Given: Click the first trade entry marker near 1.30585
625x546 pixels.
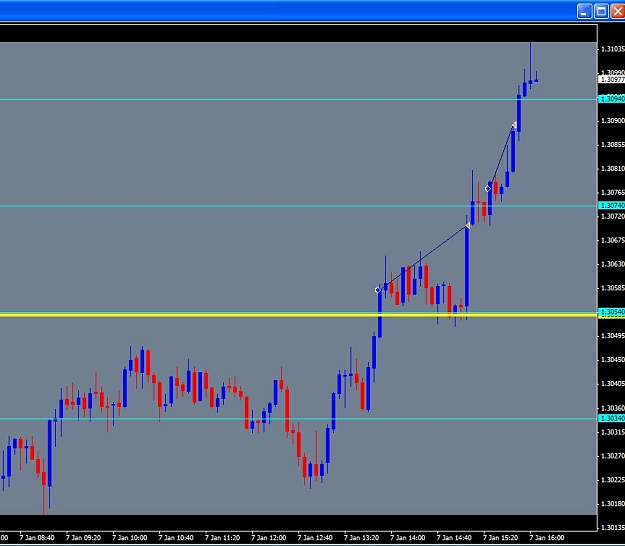Looking at the screenshot, I should 377,290.
